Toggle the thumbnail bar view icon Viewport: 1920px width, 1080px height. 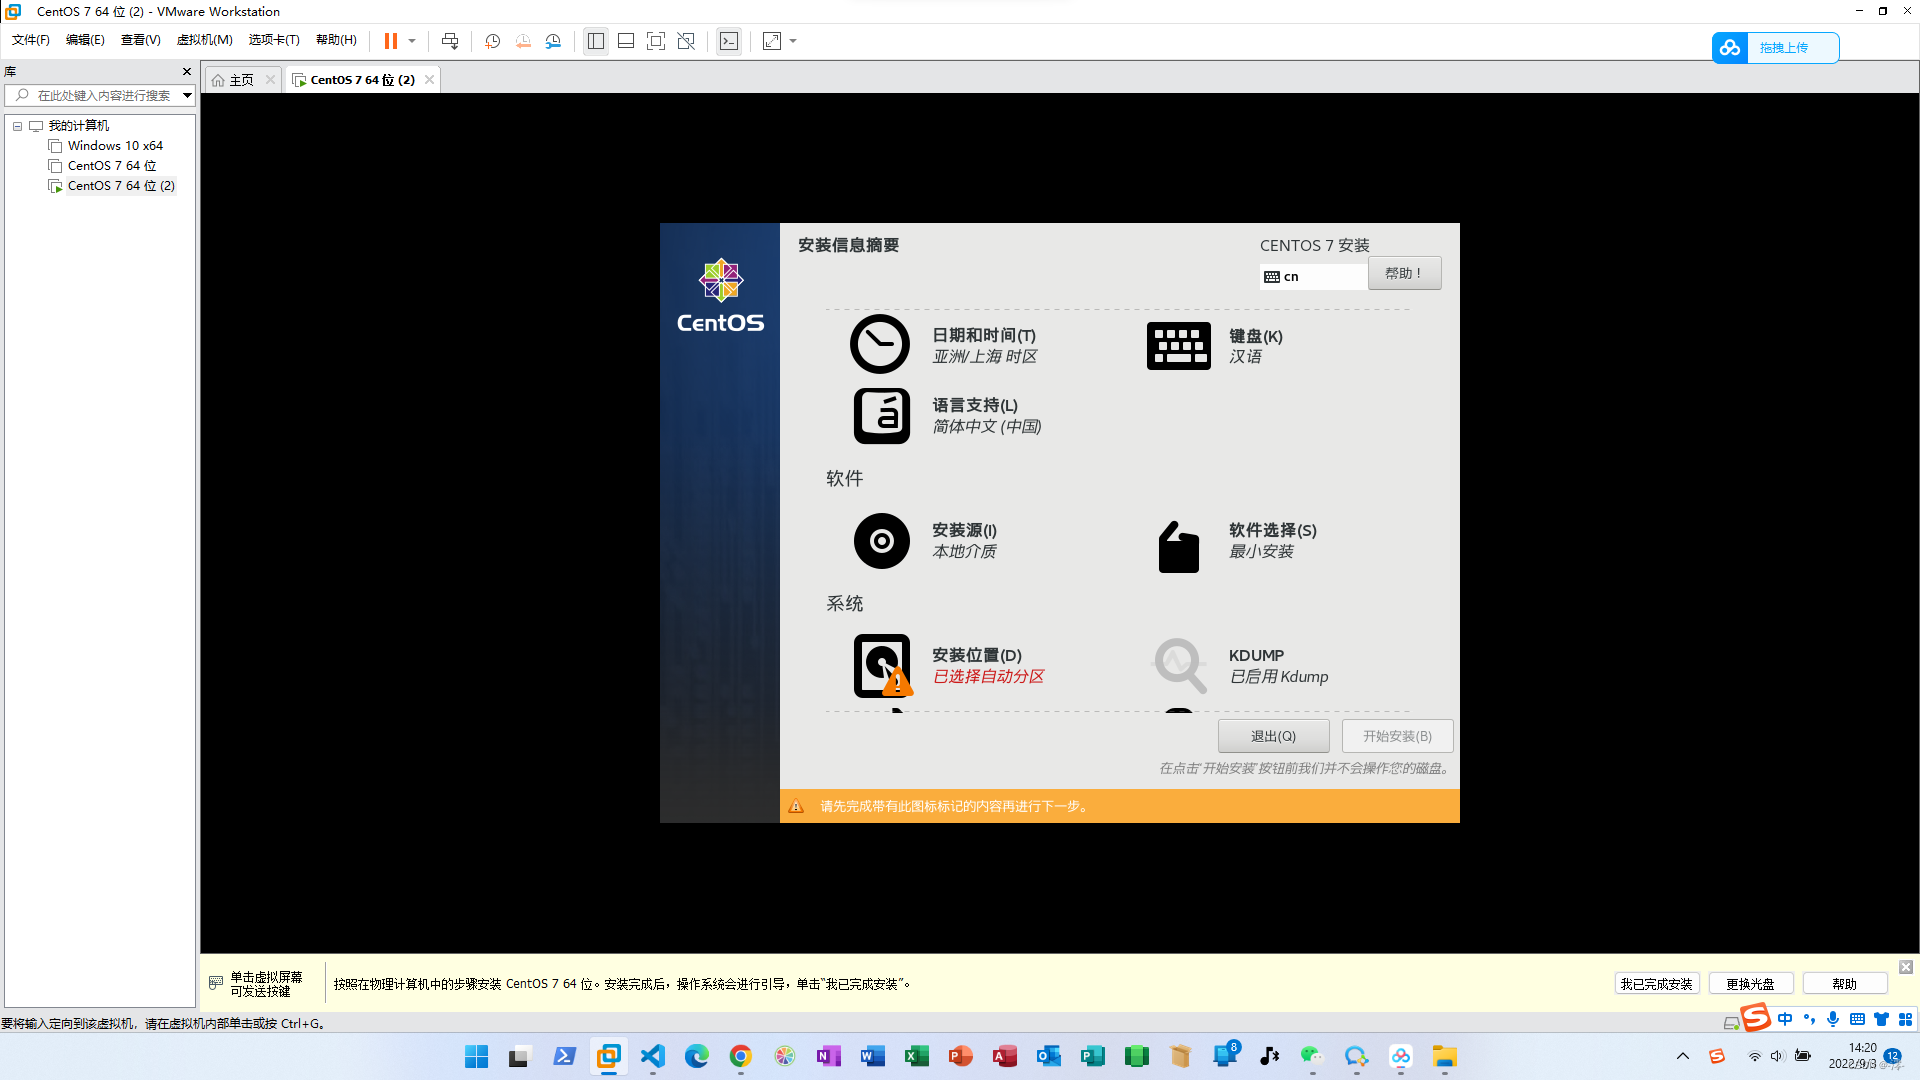click(x=626, y=41)
